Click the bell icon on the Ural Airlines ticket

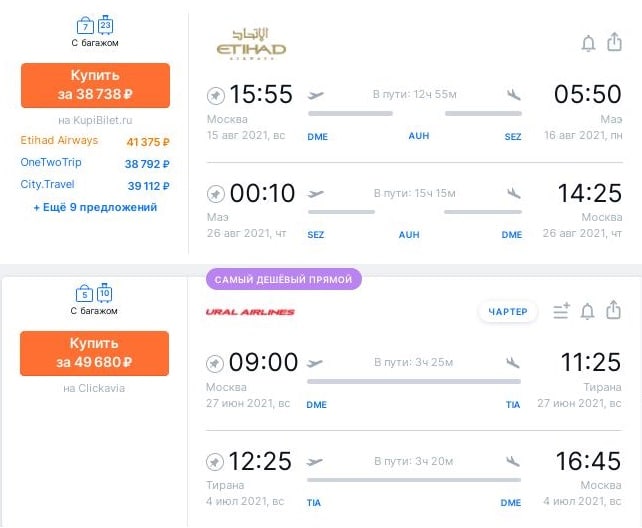(588, 312)
